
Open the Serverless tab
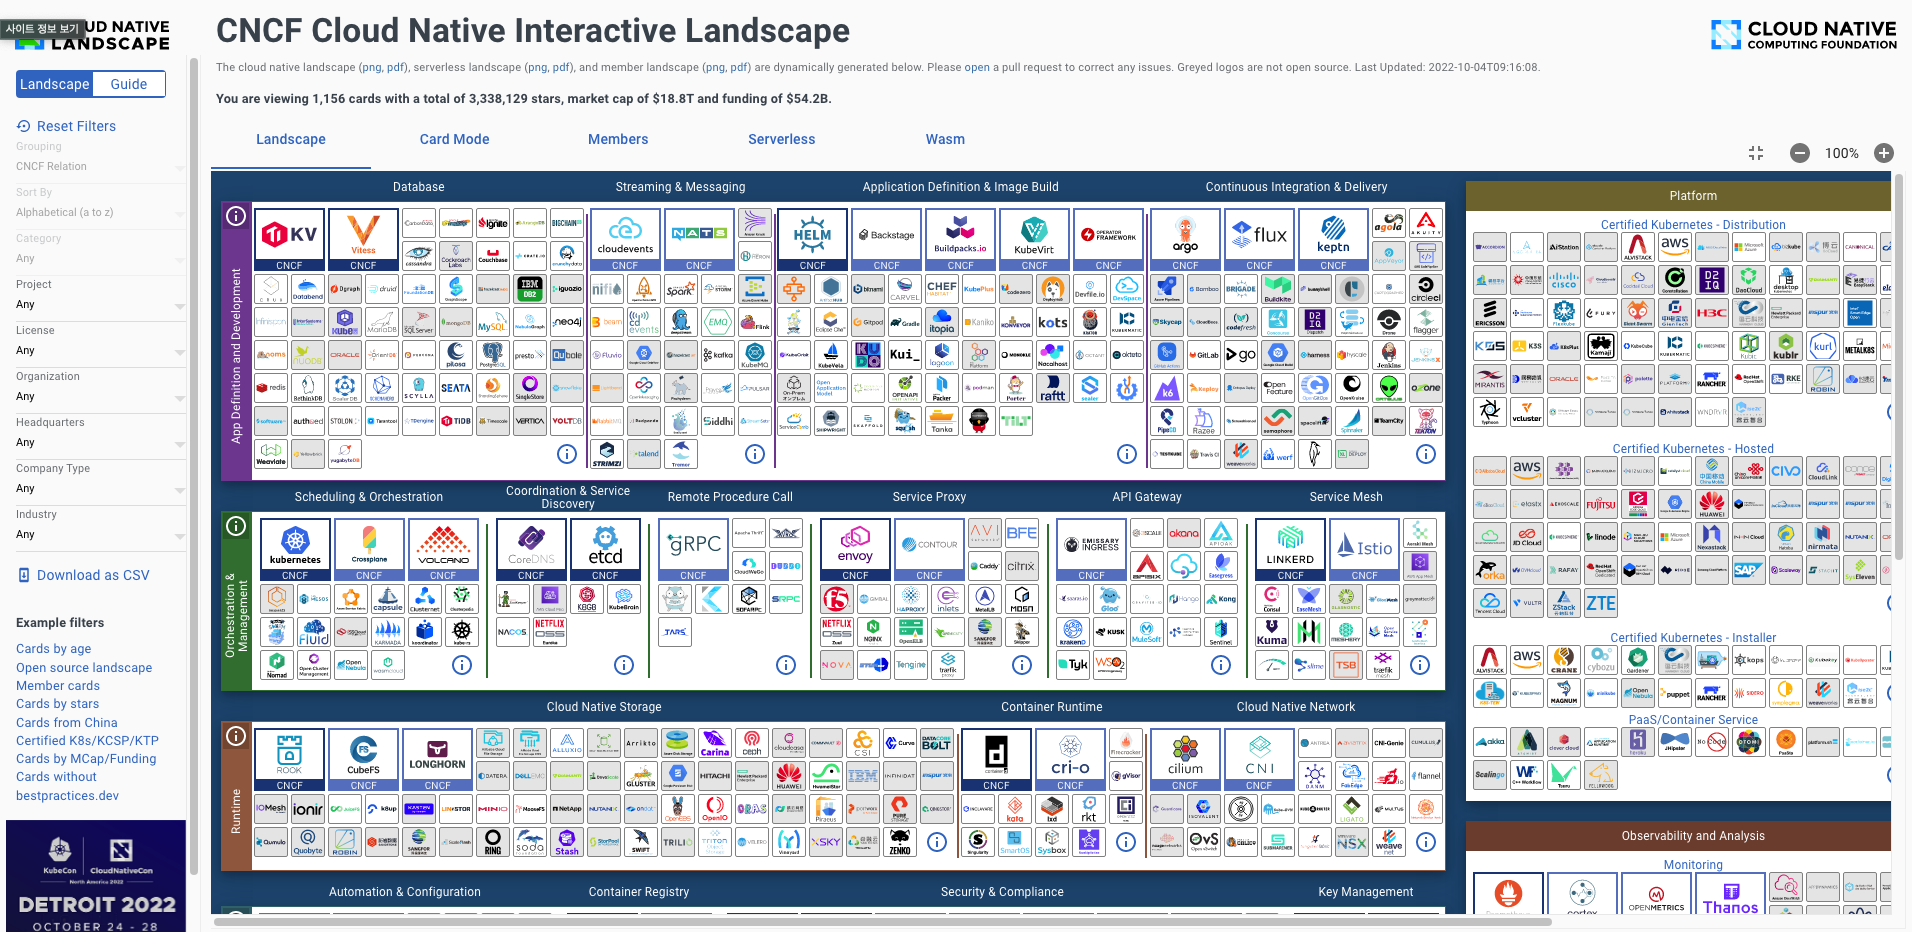coord(781,140)
